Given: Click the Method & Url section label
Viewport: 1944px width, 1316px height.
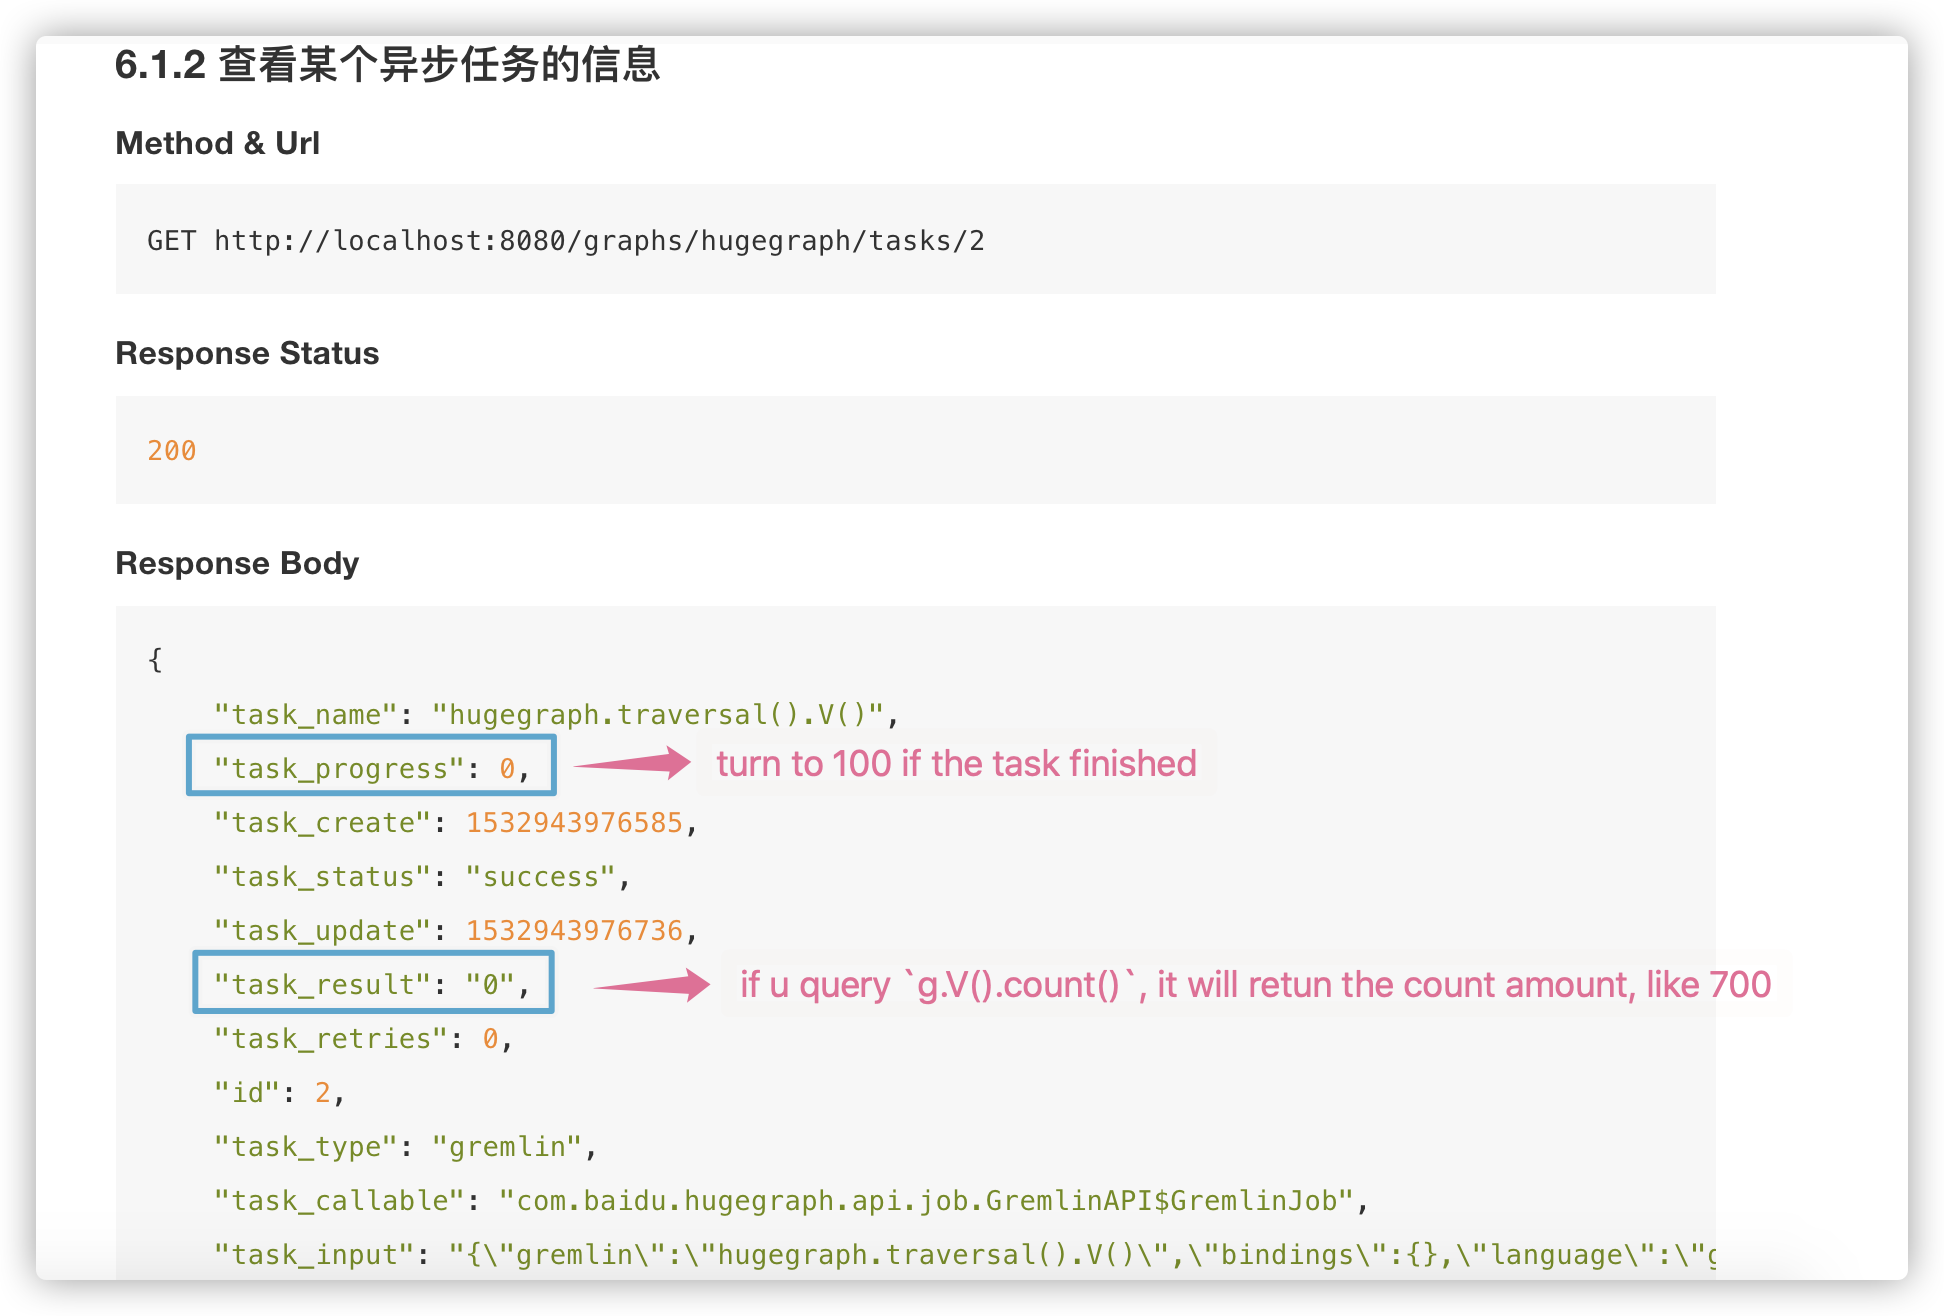Looking at the screenshot, I should pos(217,143).
